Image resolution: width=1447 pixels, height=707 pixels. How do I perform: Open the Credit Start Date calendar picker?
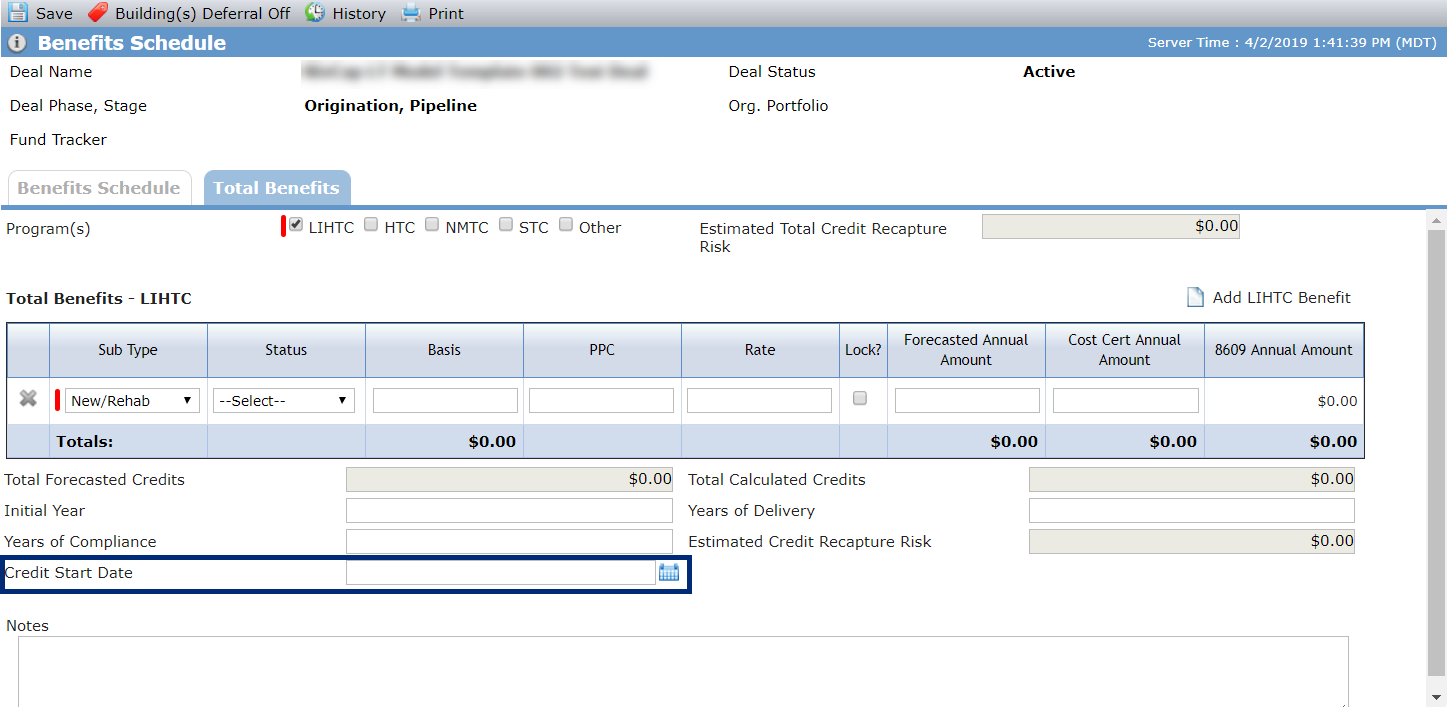point(669,572)
